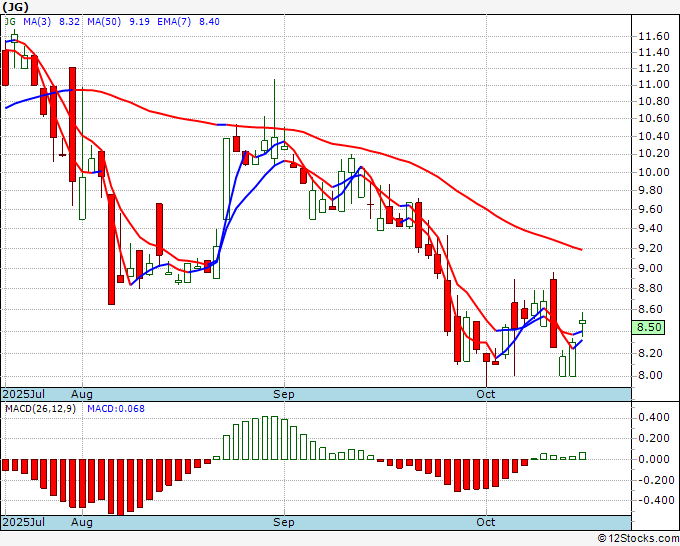Click the 0.400 MACD axis label
This screenshot has width=680, height=546.
tap(654, 418)
